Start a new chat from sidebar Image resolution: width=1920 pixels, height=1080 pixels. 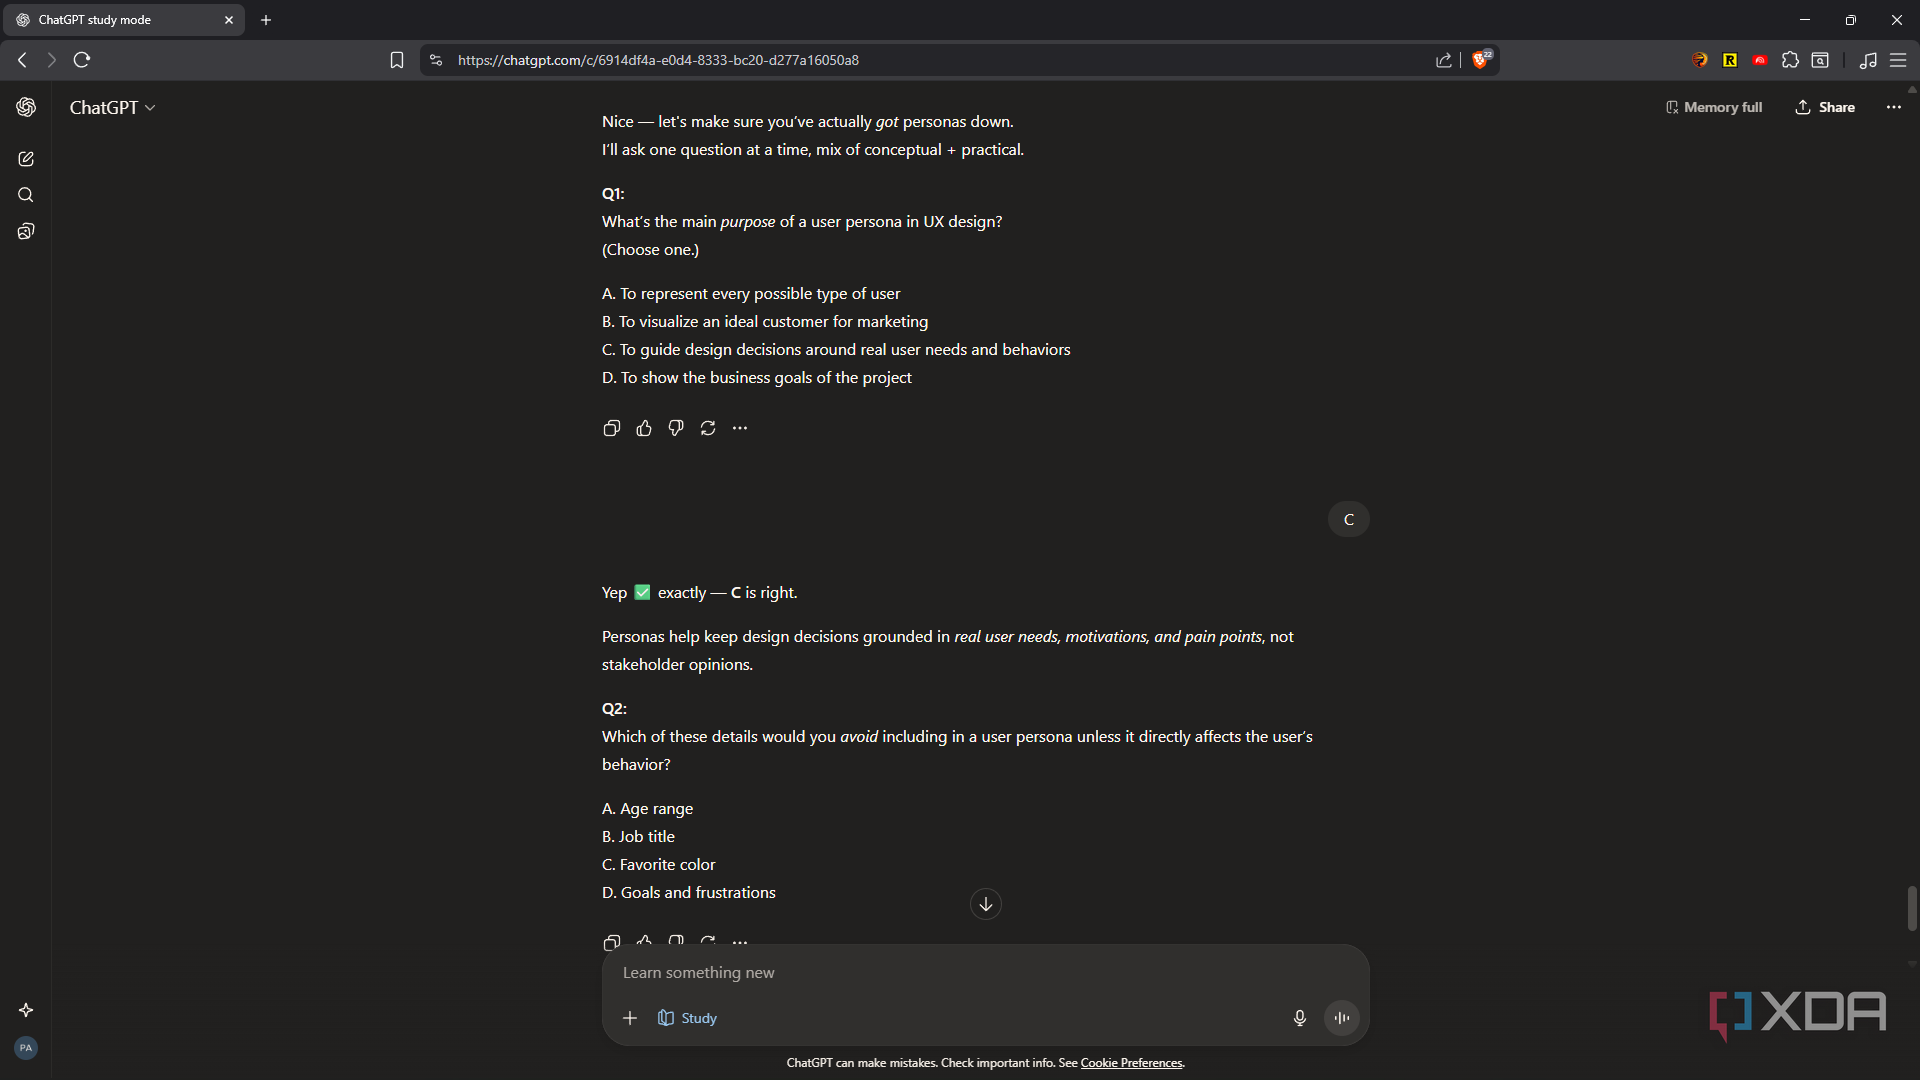[26, 159]
